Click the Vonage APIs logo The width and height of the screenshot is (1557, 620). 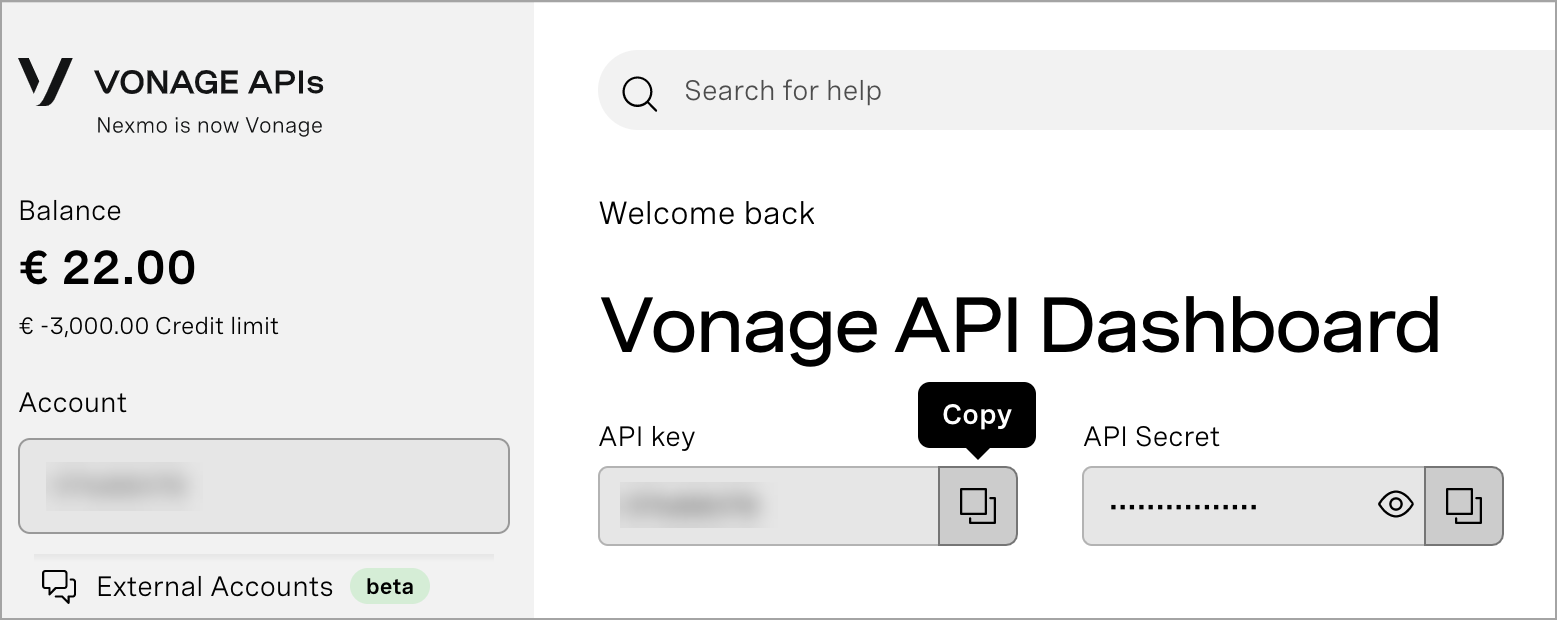tap(170, 83)
